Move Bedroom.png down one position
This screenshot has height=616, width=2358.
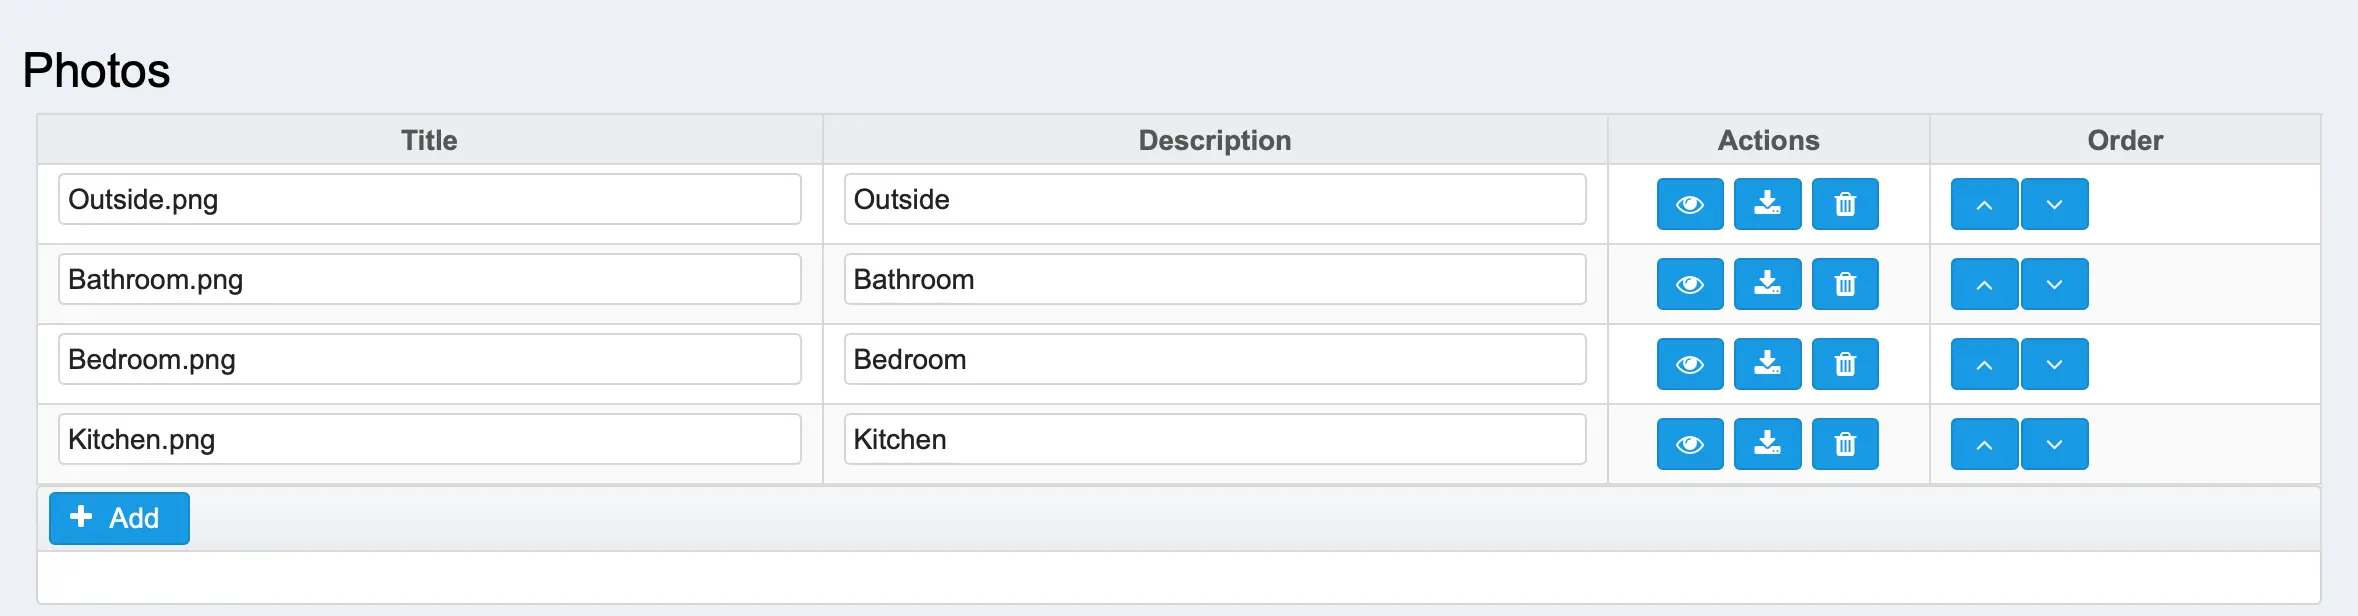2054,364
